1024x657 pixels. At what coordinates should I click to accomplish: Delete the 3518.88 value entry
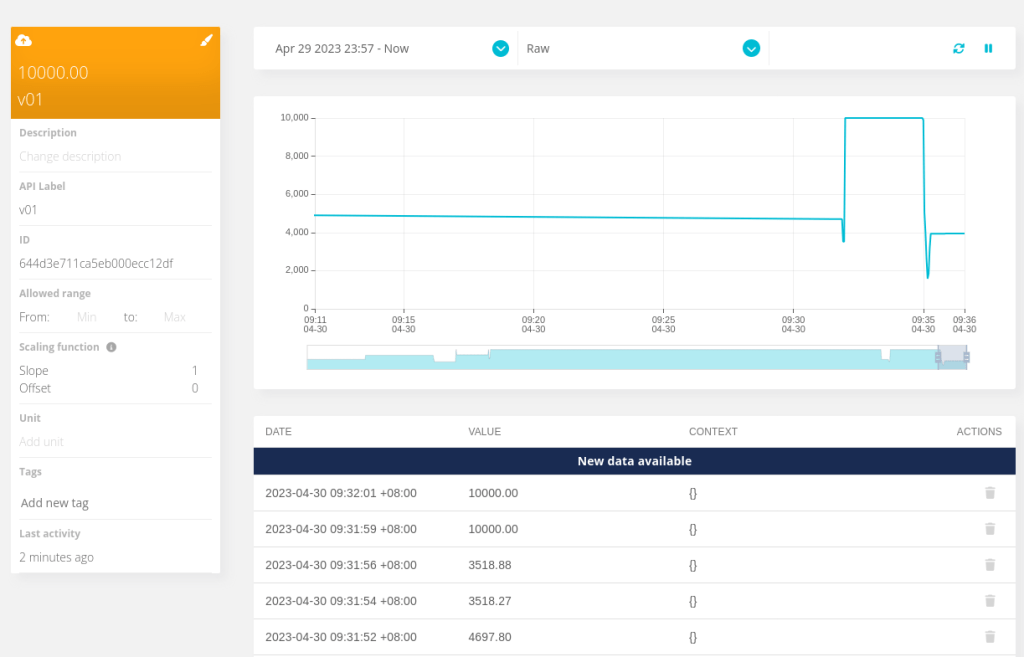990,565
